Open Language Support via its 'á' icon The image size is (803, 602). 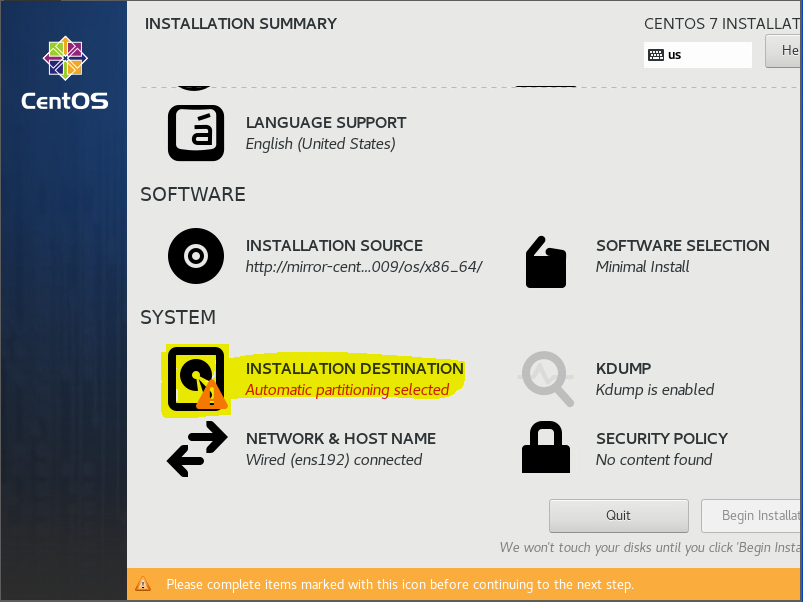pyautogui.click(x=196, y=133)
